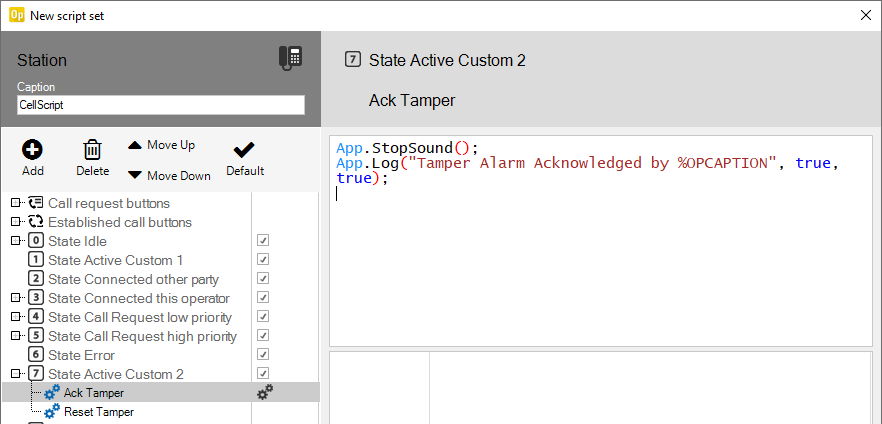
Task: Click the State Error number 6 icon
Action: click(36, 355)
